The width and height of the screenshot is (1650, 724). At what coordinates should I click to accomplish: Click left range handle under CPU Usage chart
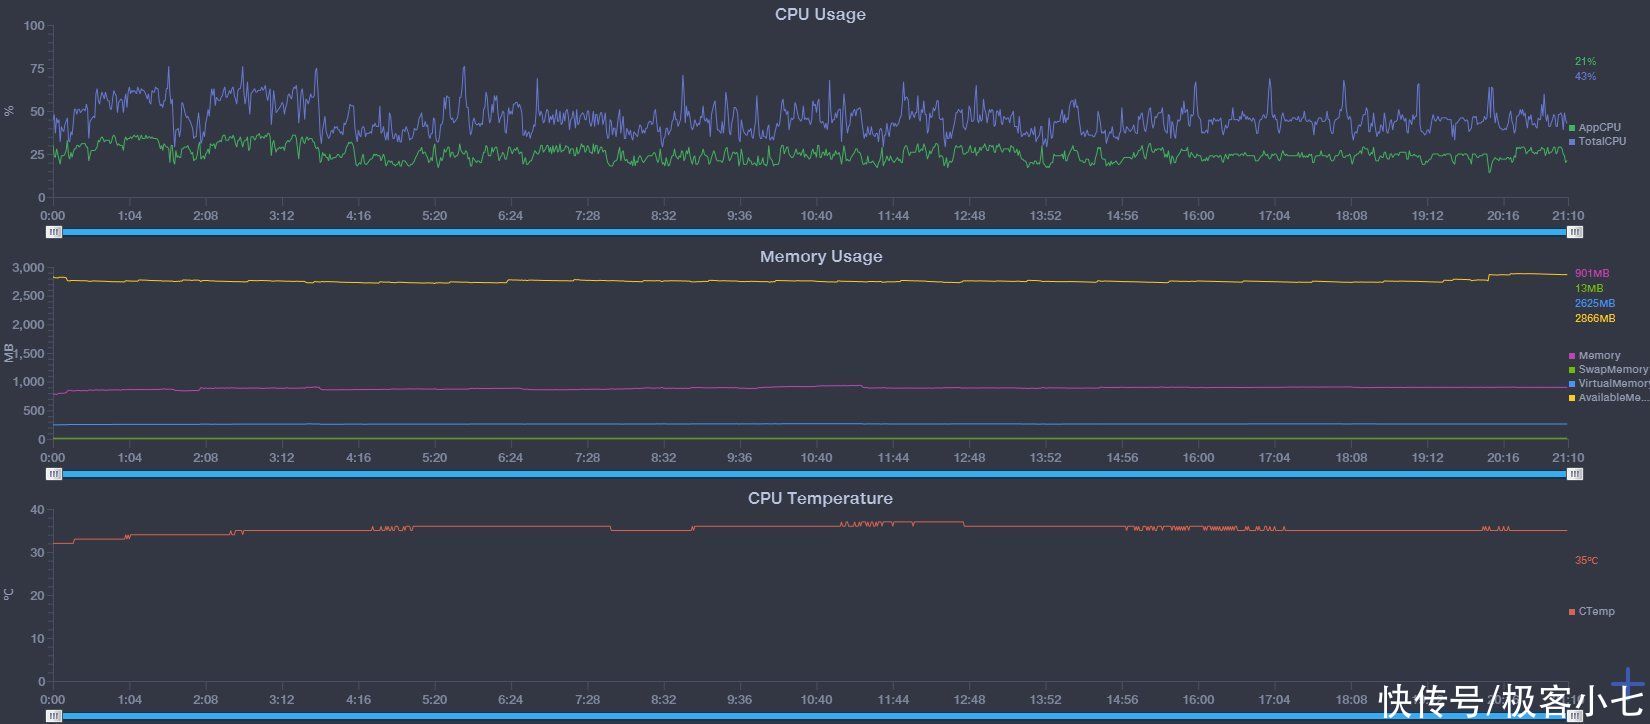coord(55,232)
